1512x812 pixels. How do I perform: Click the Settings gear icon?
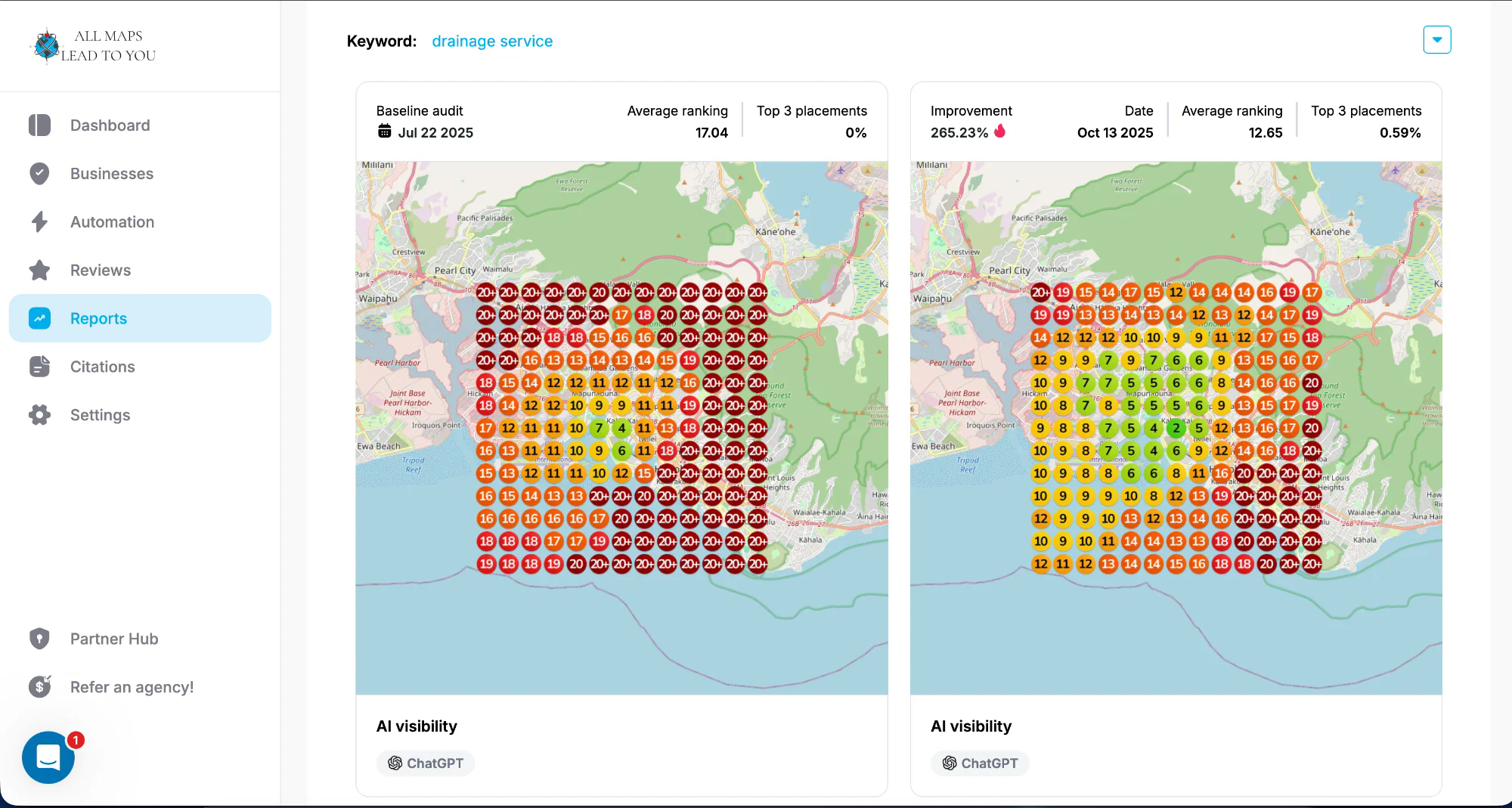coord(39,415)
